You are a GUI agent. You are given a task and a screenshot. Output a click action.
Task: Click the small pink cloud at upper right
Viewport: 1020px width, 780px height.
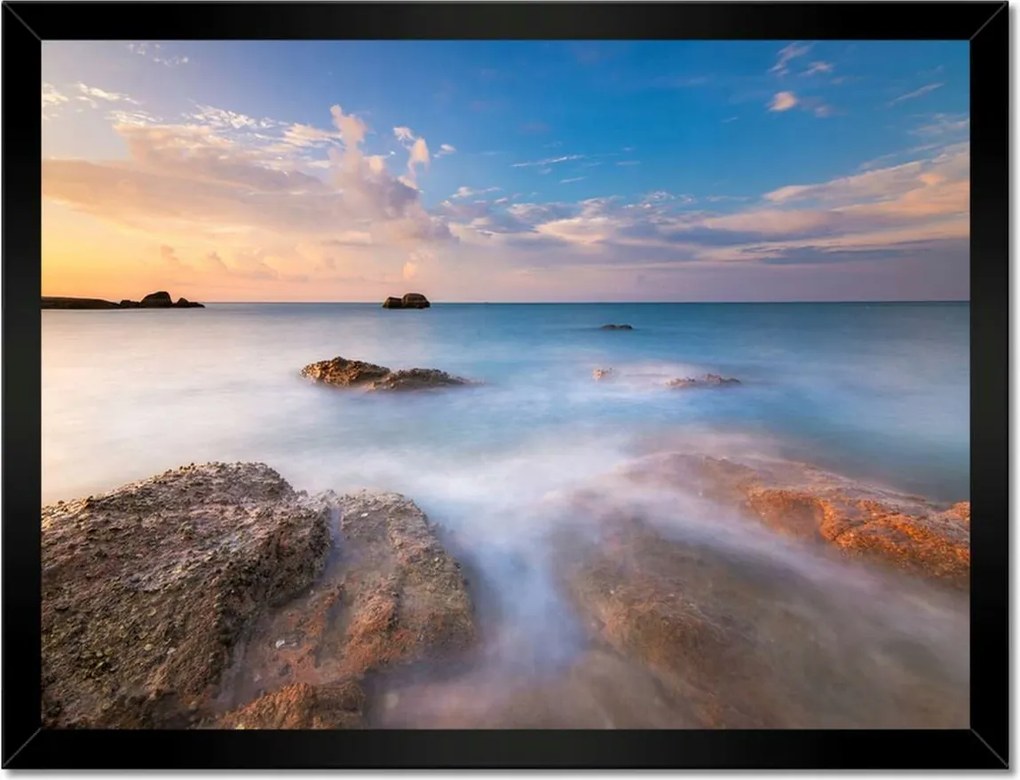point(783,101)
